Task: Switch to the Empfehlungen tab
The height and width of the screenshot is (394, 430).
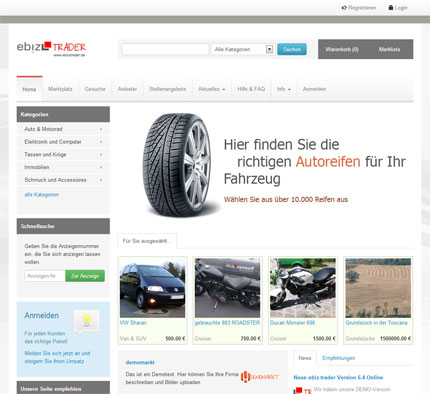Action: point(338,358)
